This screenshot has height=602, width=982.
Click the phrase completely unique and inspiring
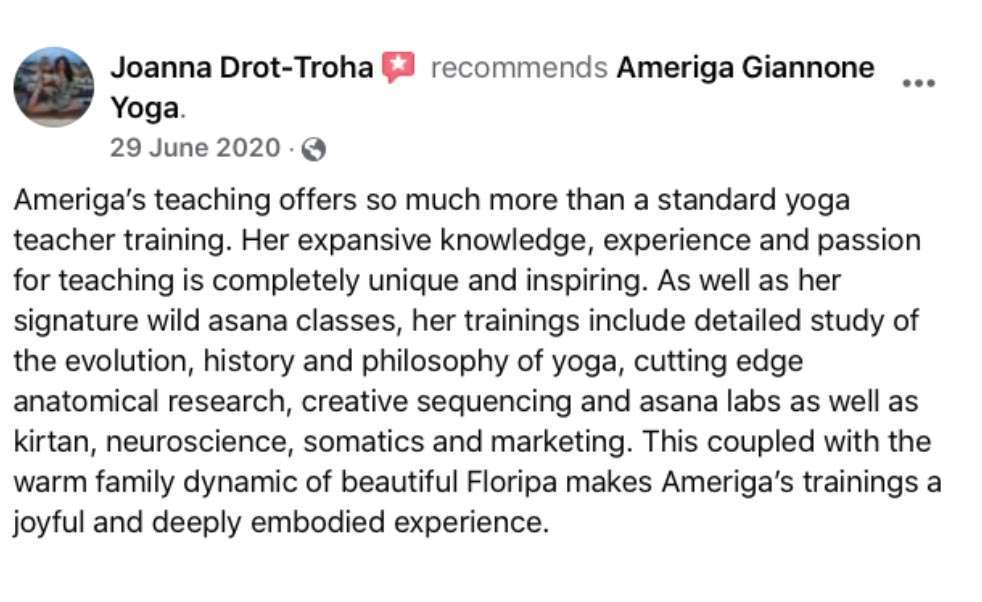427,281
